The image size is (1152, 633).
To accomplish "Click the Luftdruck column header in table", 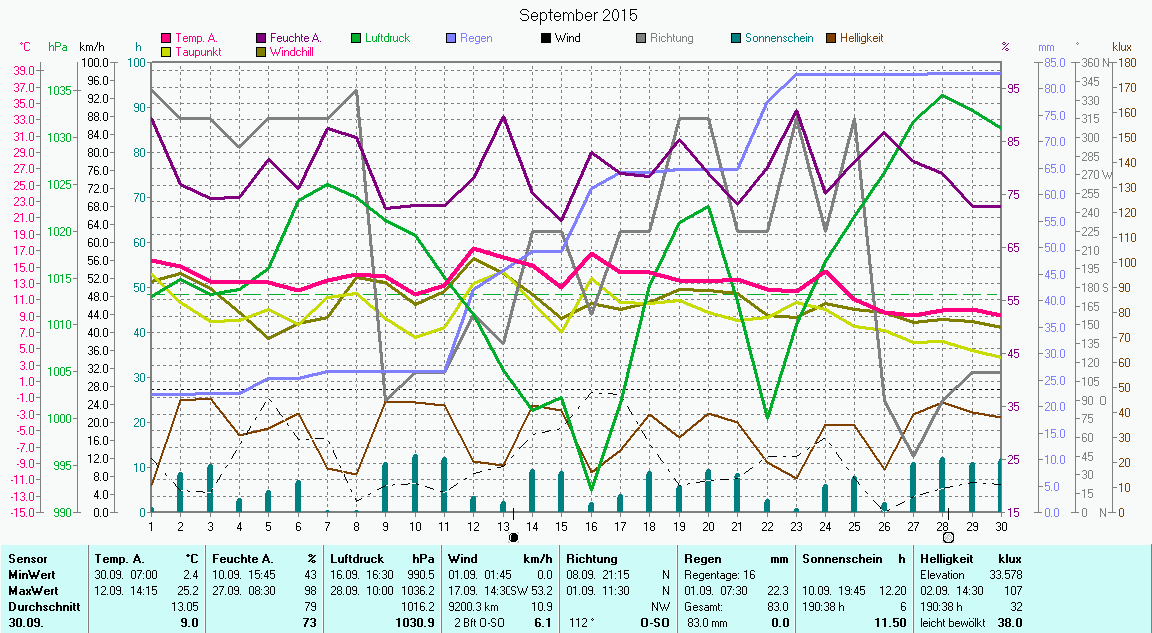I will point(358,559).
